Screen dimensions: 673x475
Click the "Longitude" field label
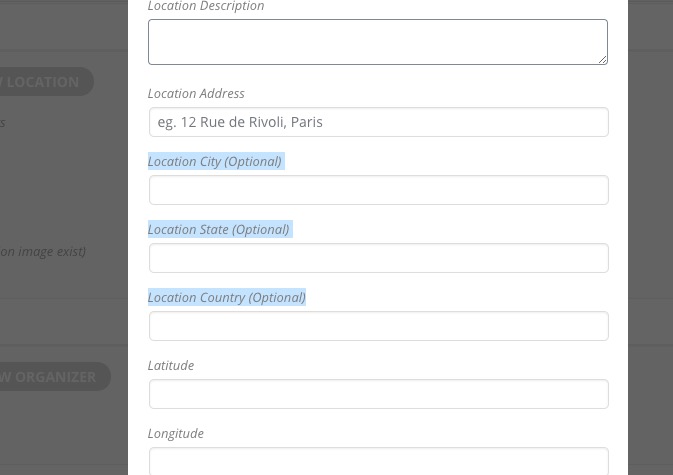tap(176, 434)
